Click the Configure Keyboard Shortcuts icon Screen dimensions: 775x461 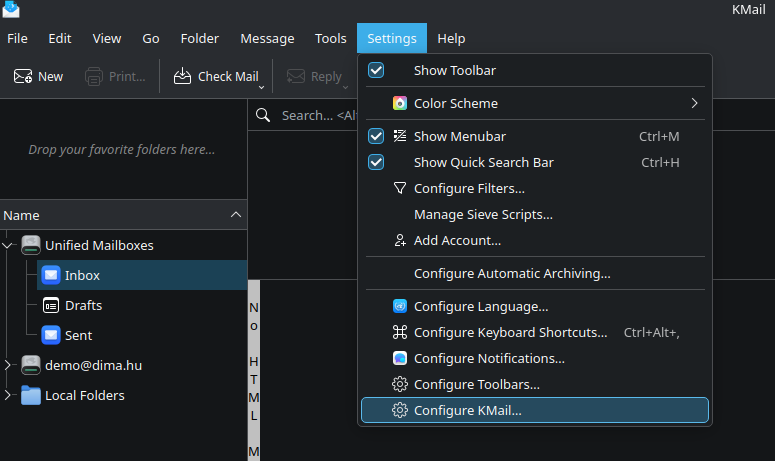click(399, 332)
